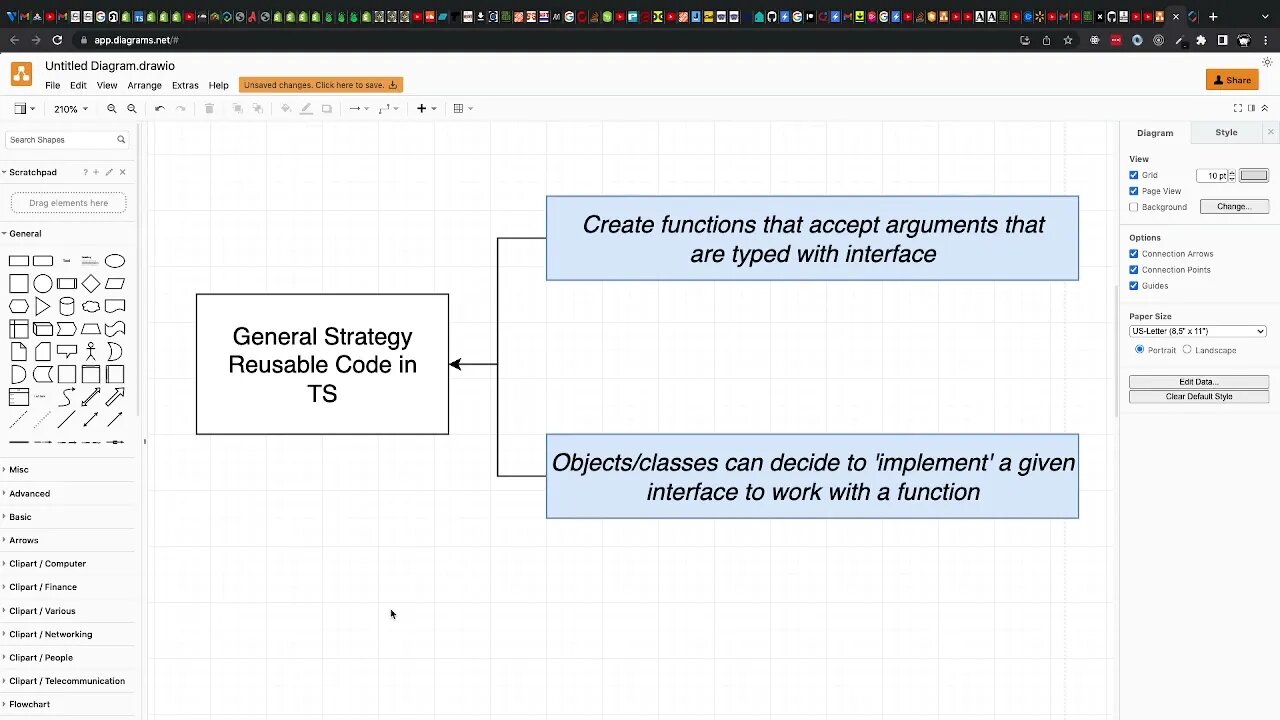
Task: Toggle fullscreen icon above the Format panel
Action: [x=1238, y=108]
